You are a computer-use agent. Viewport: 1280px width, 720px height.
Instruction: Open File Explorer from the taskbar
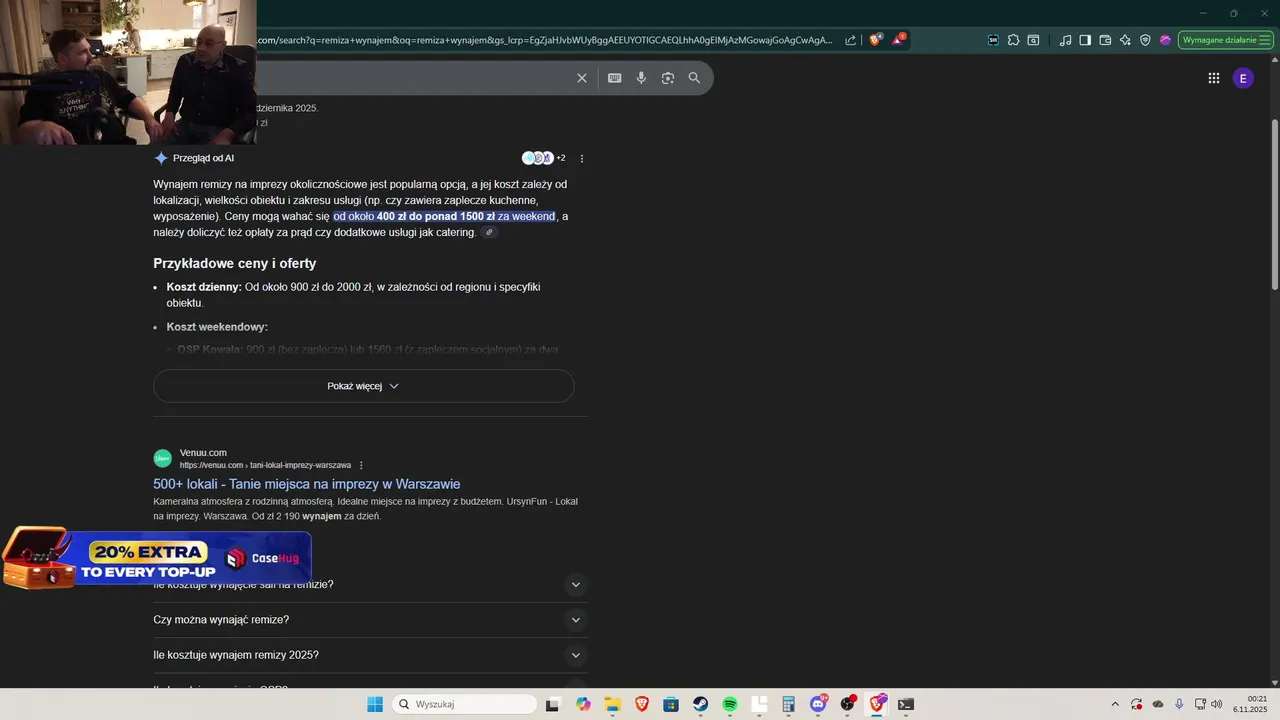click(612, 704)
